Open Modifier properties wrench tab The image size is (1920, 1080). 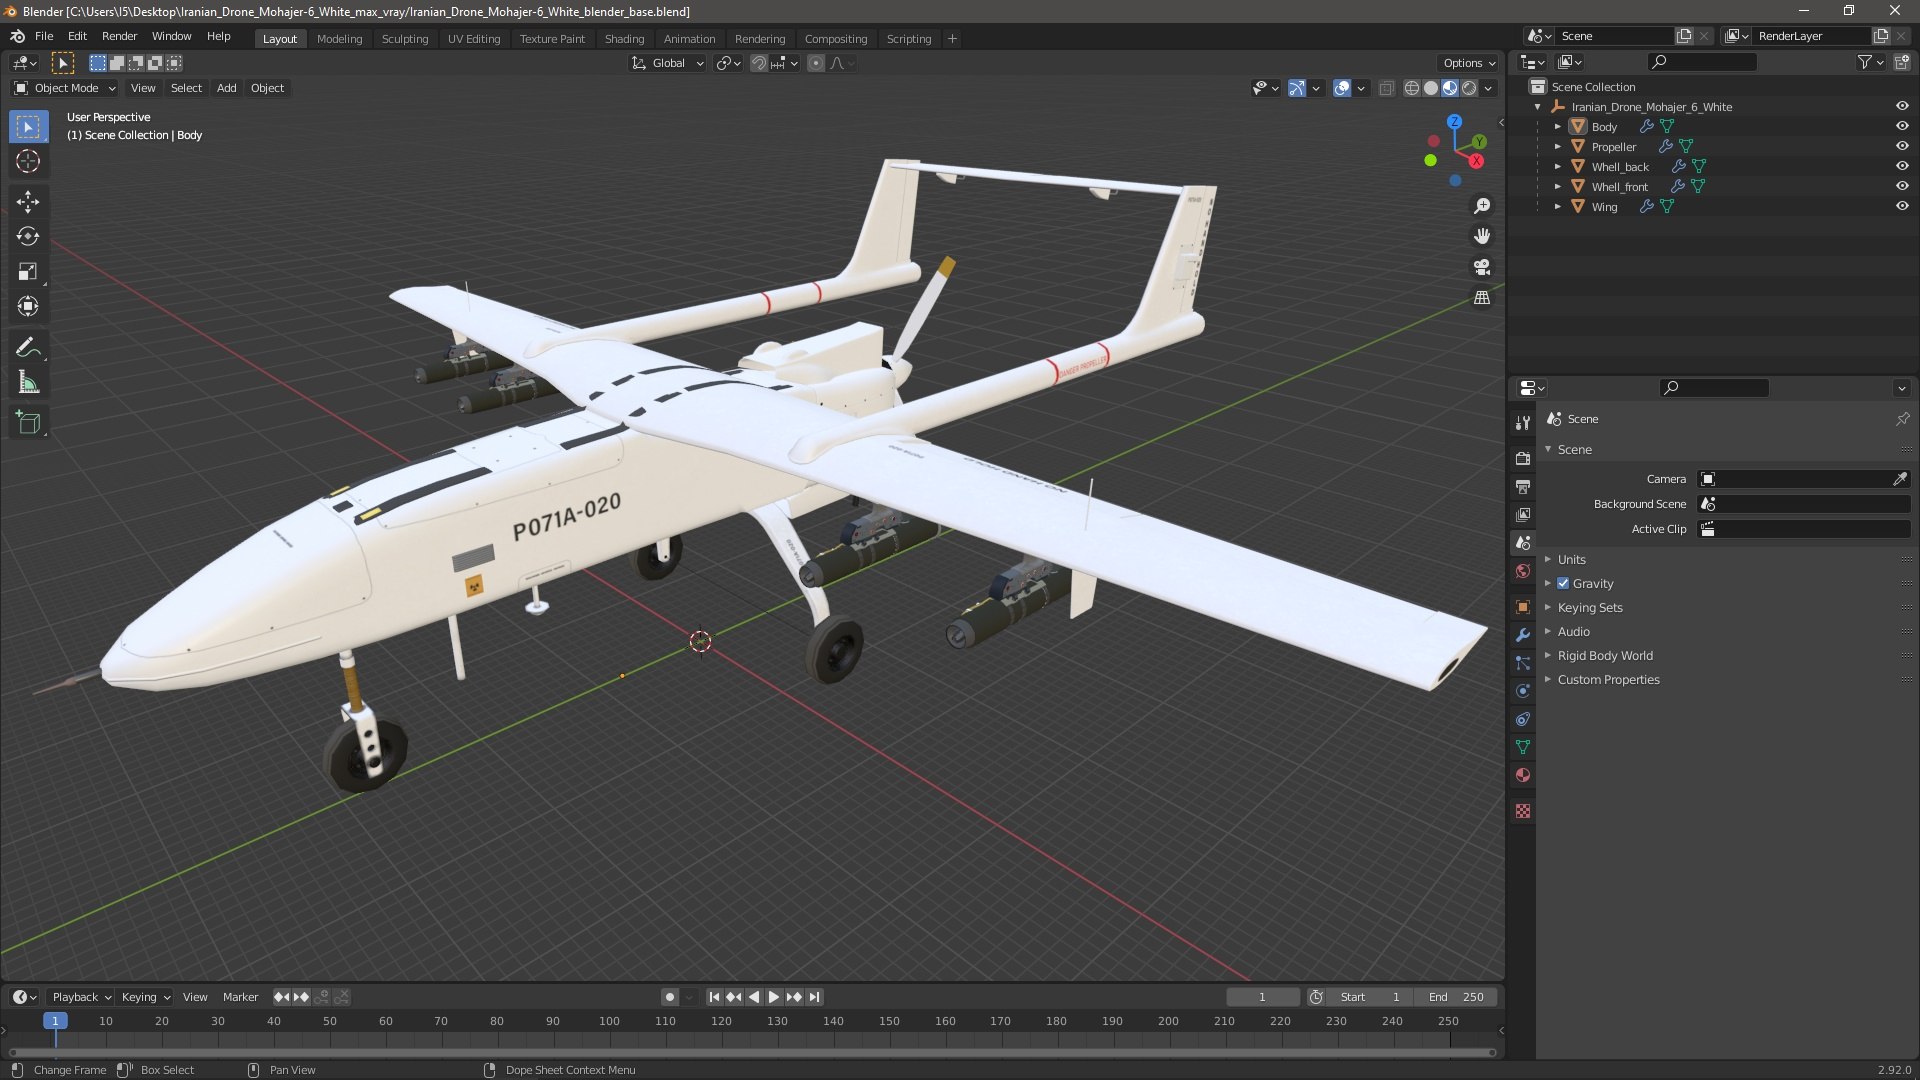coord(1523,635)
